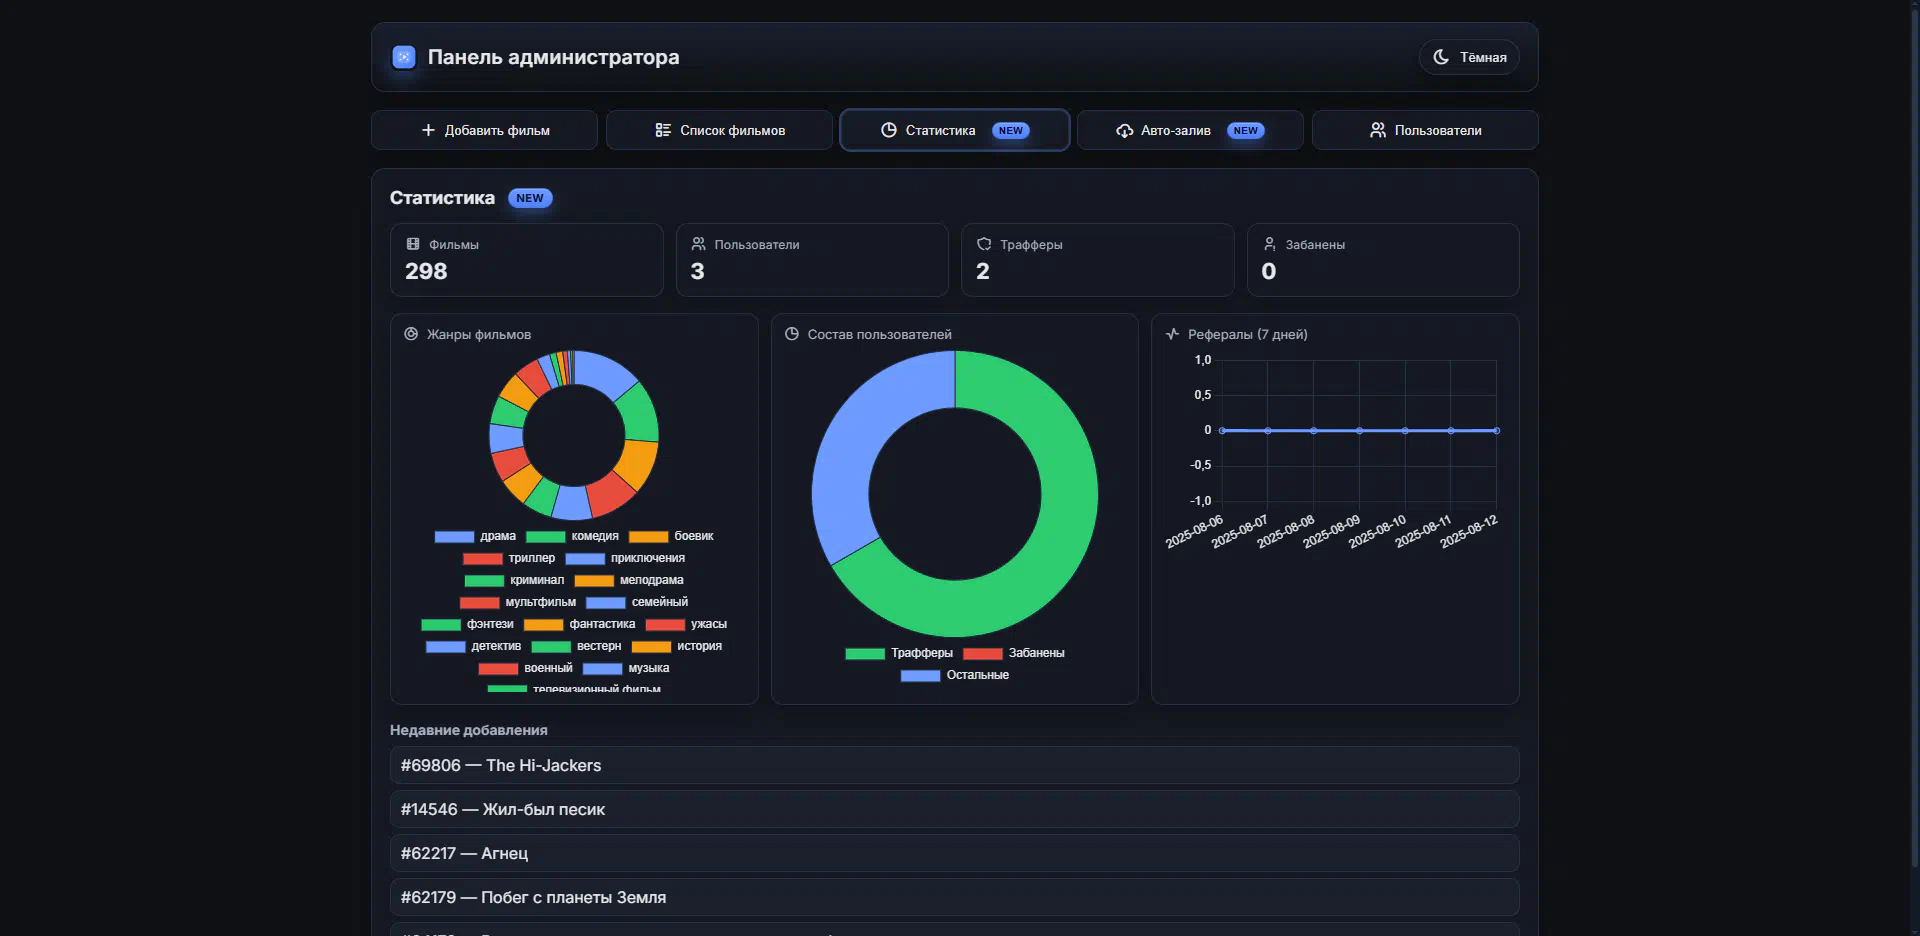Click the clock icon on Статистика tab
1920x936 pixels.
coord(888,130)
